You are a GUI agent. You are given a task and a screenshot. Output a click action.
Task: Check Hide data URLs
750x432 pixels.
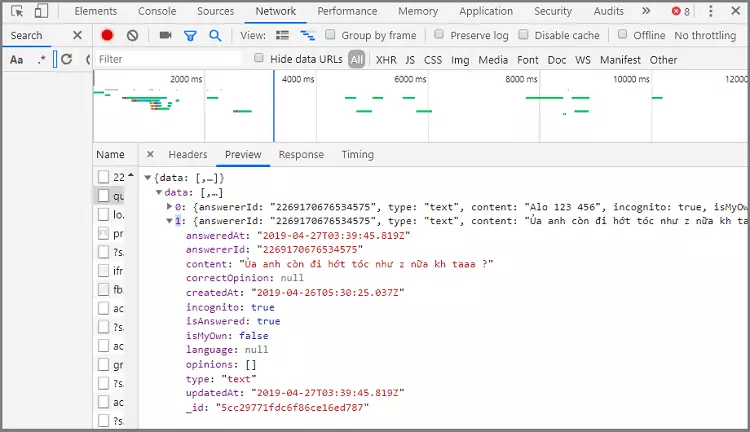coord(258,58)
